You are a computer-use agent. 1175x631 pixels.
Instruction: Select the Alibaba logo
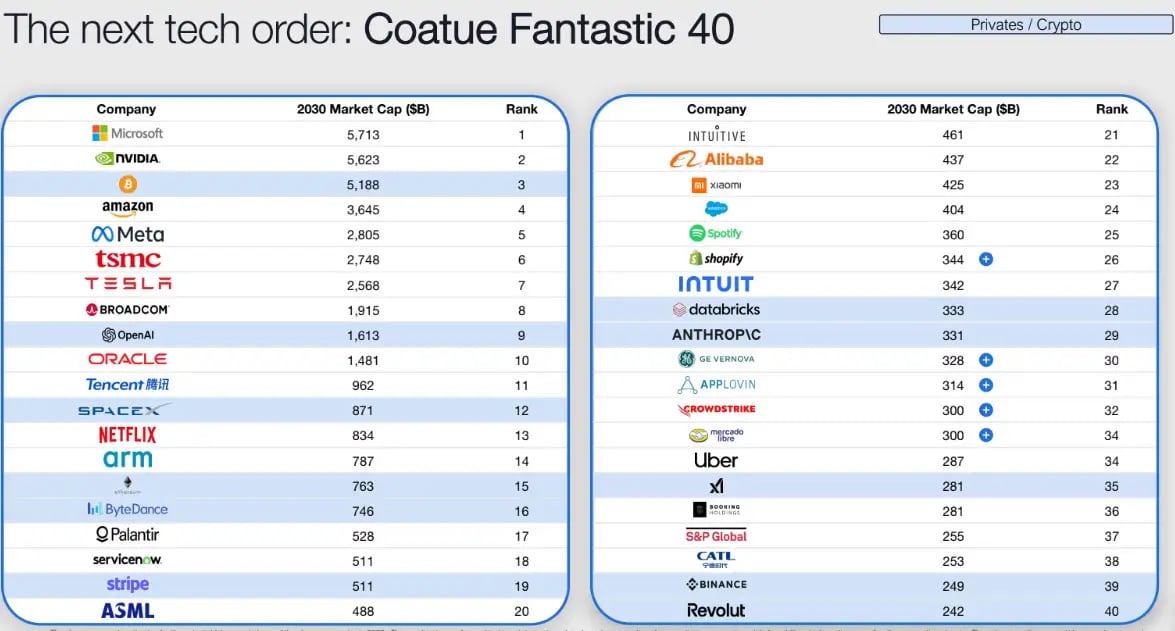point(716,159)
